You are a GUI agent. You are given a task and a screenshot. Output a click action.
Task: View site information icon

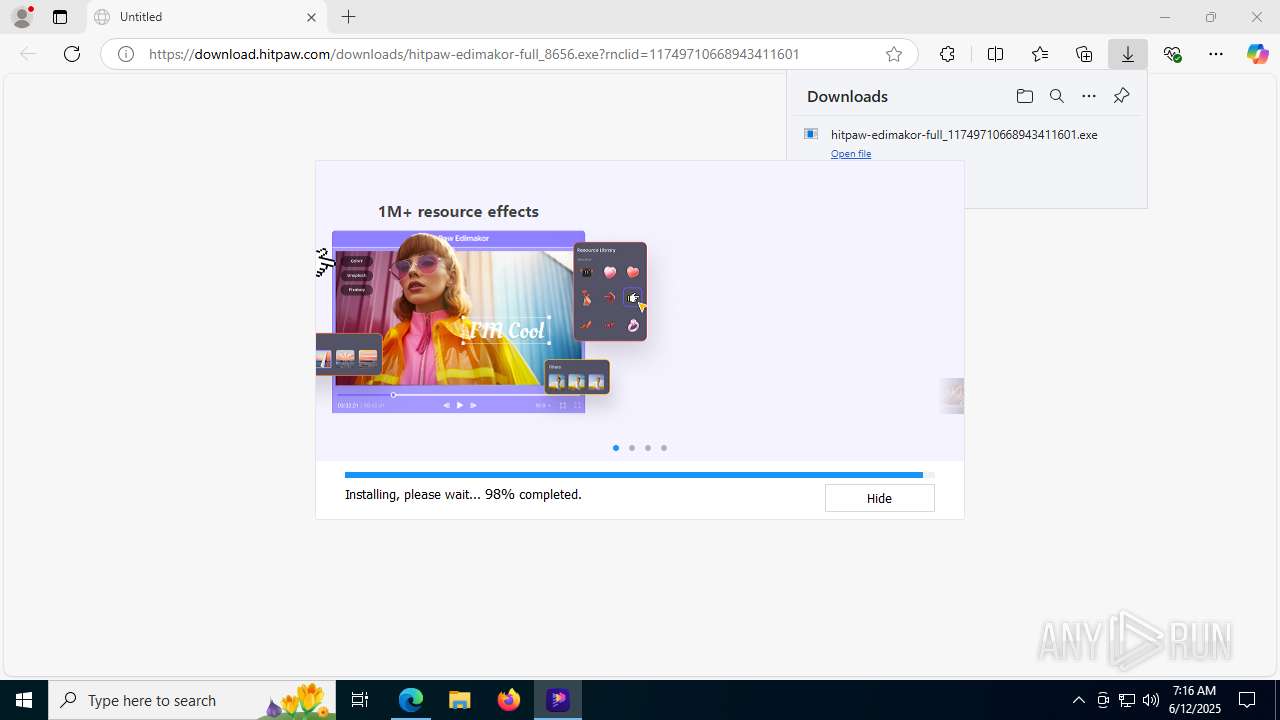[126, 54]
